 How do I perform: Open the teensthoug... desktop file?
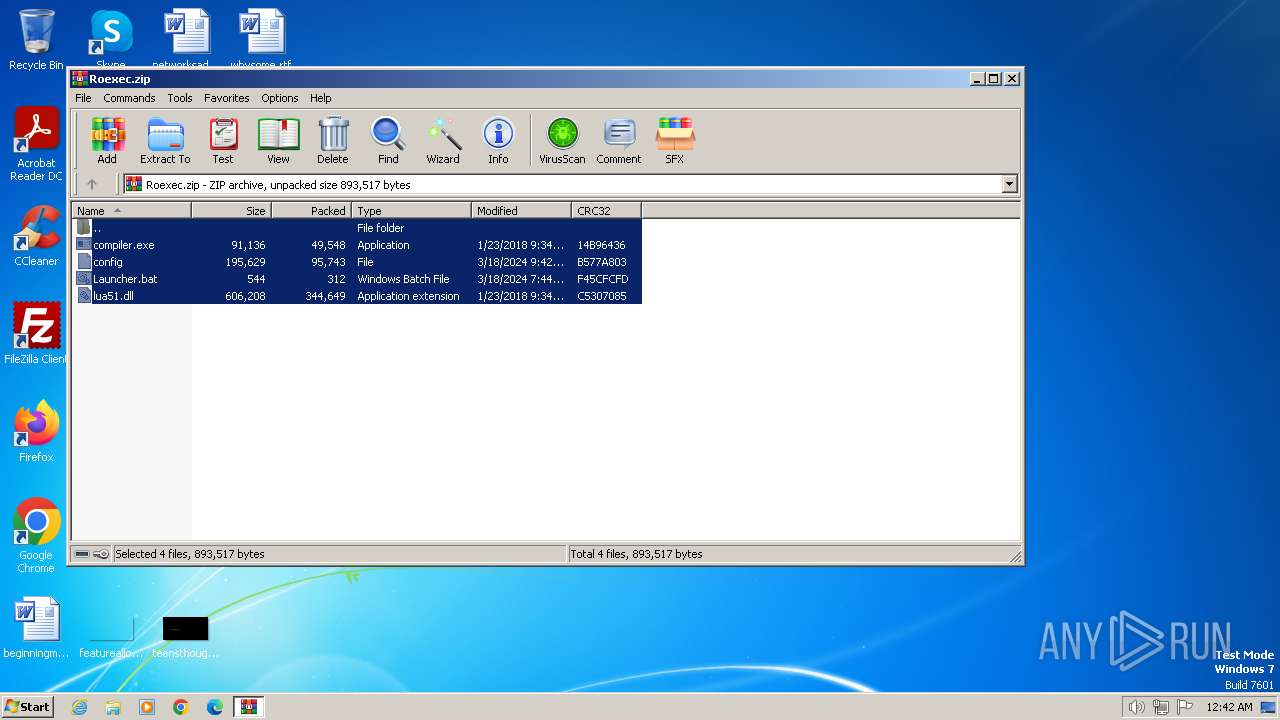tap(185, 636)
